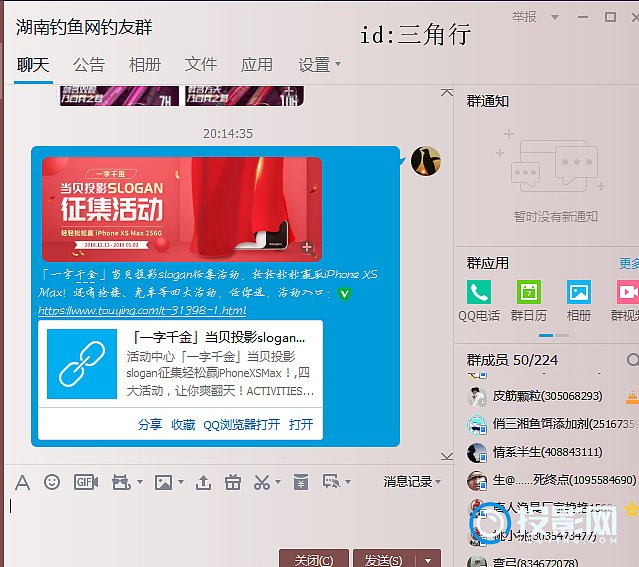
Task: Click the 群成员 50/224 header
Action: coord(512,360)
